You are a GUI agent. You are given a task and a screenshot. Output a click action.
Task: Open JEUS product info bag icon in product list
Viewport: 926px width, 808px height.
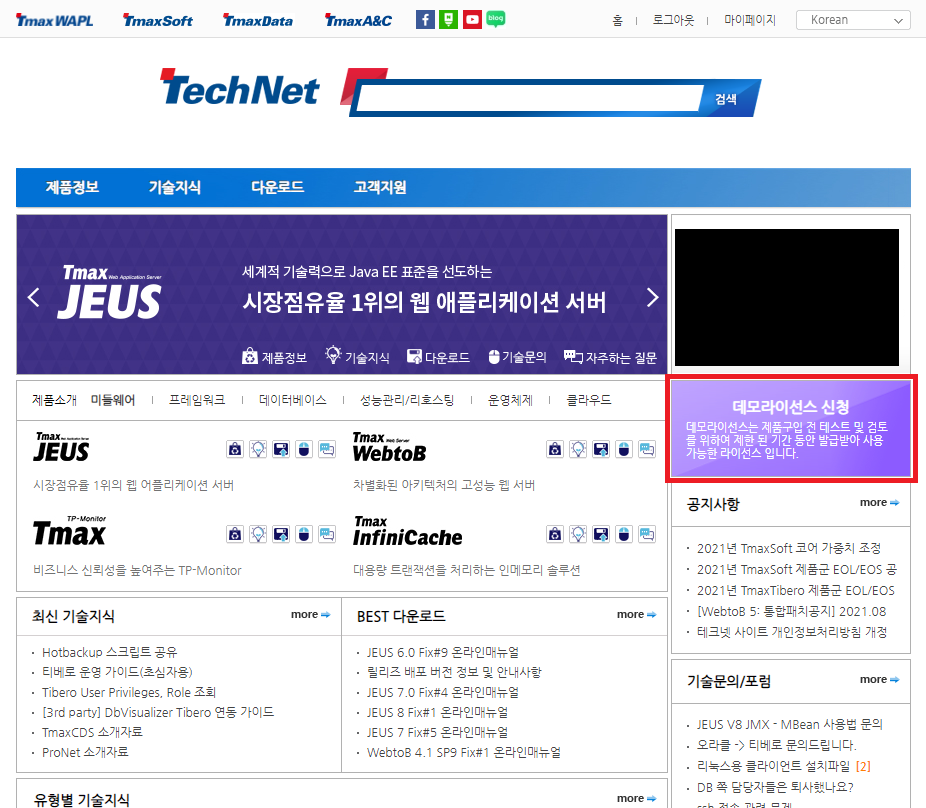point(235,449)
